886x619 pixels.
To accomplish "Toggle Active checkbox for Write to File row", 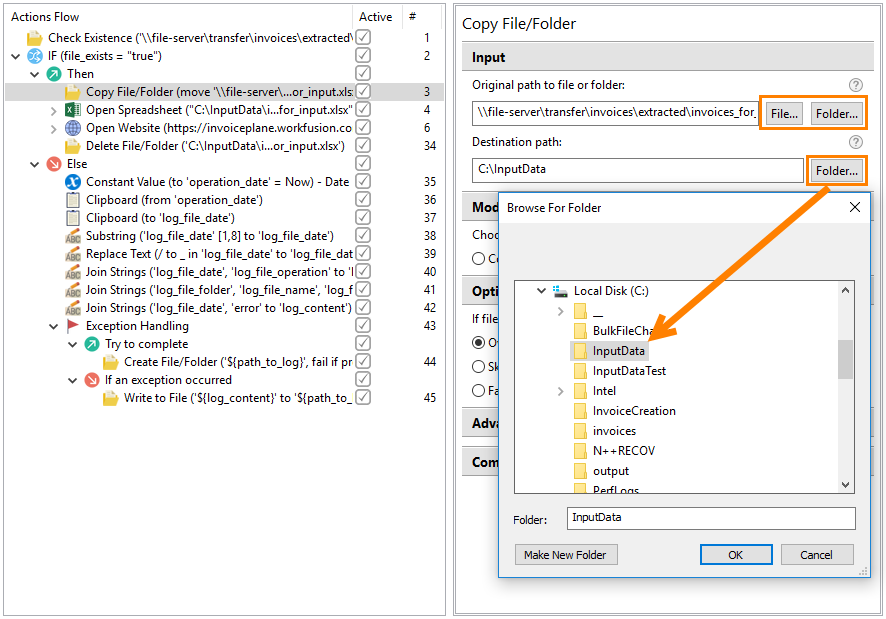I will click(363, 398).
